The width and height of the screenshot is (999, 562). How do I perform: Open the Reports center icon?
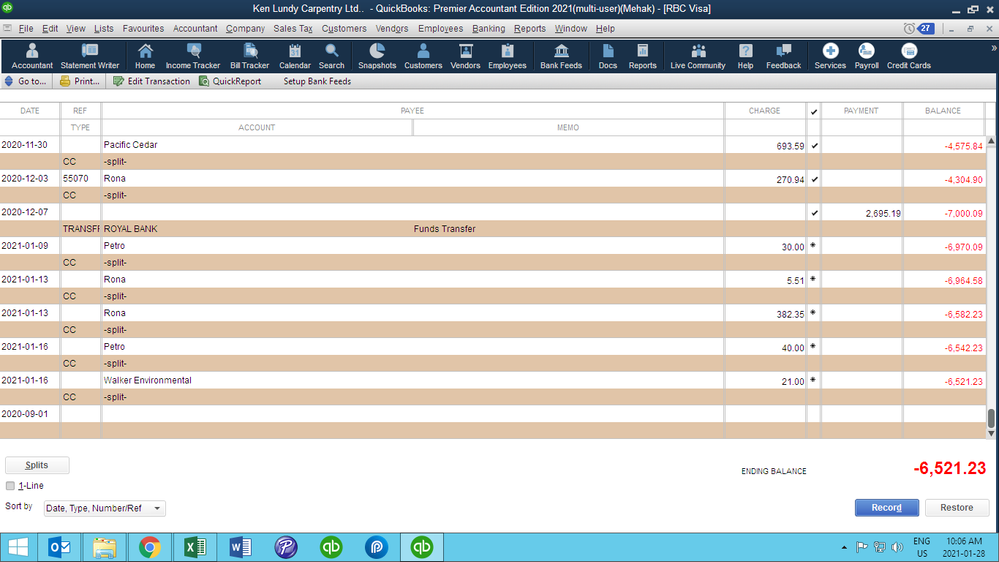[x=642, y=56]
